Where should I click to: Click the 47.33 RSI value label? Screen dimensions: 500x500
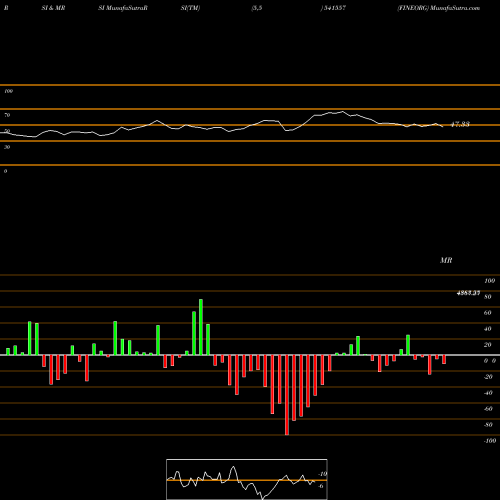pyautogui.click(x=460, y=124)
